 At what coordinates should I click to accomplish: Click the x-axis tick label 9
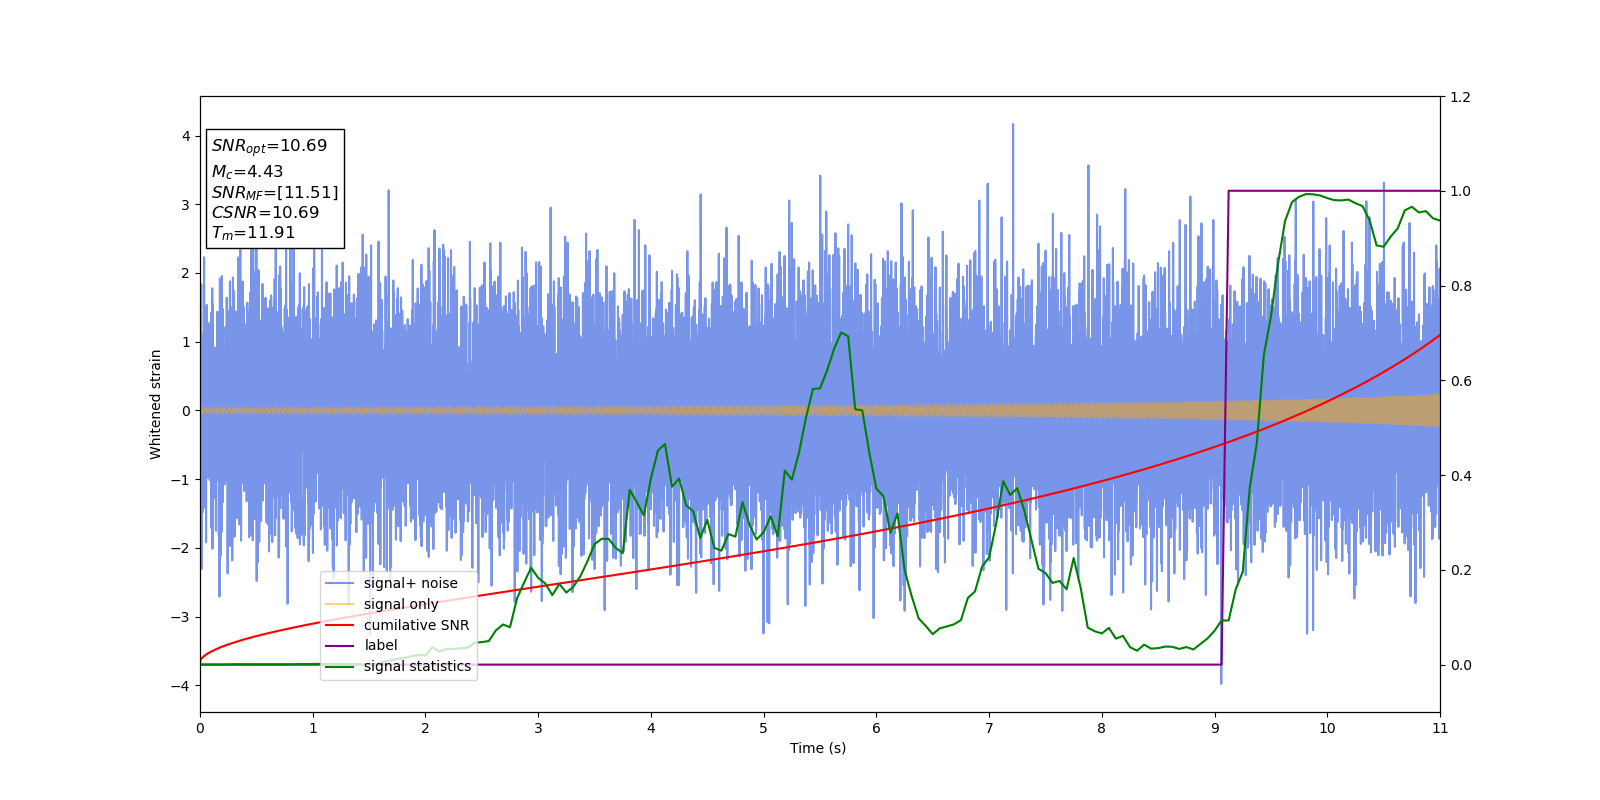pos(1215,728)
